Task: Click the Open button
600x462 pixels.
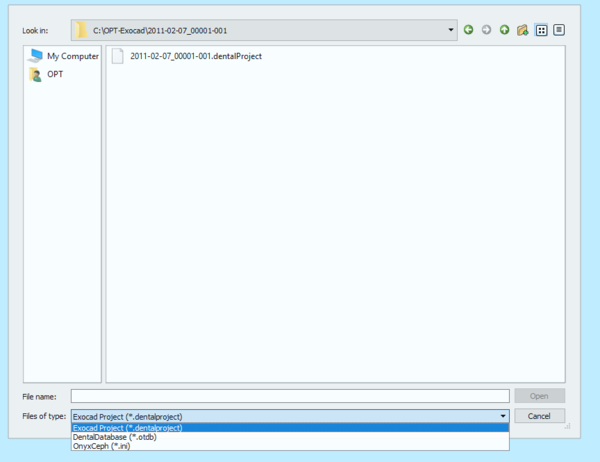Action: pyautogui.click(x=540, y=396)
